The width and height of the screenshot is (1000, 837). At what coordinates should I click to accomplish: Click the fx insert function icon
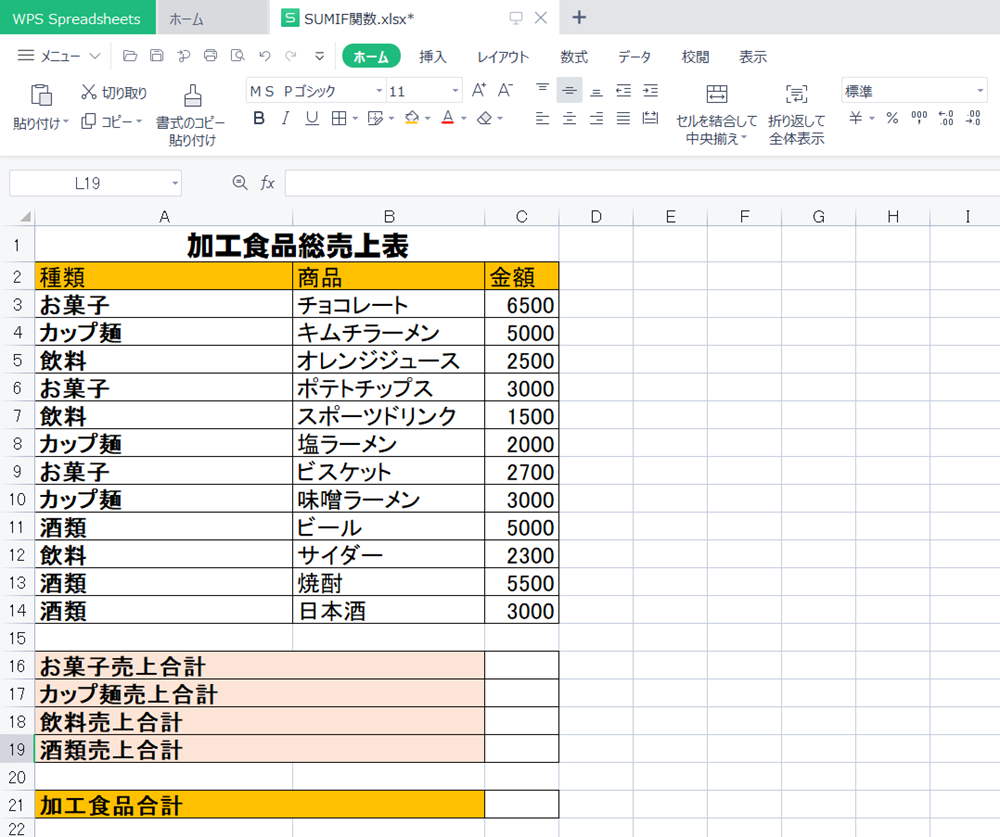pyautogui.click(x=267, y=183)
